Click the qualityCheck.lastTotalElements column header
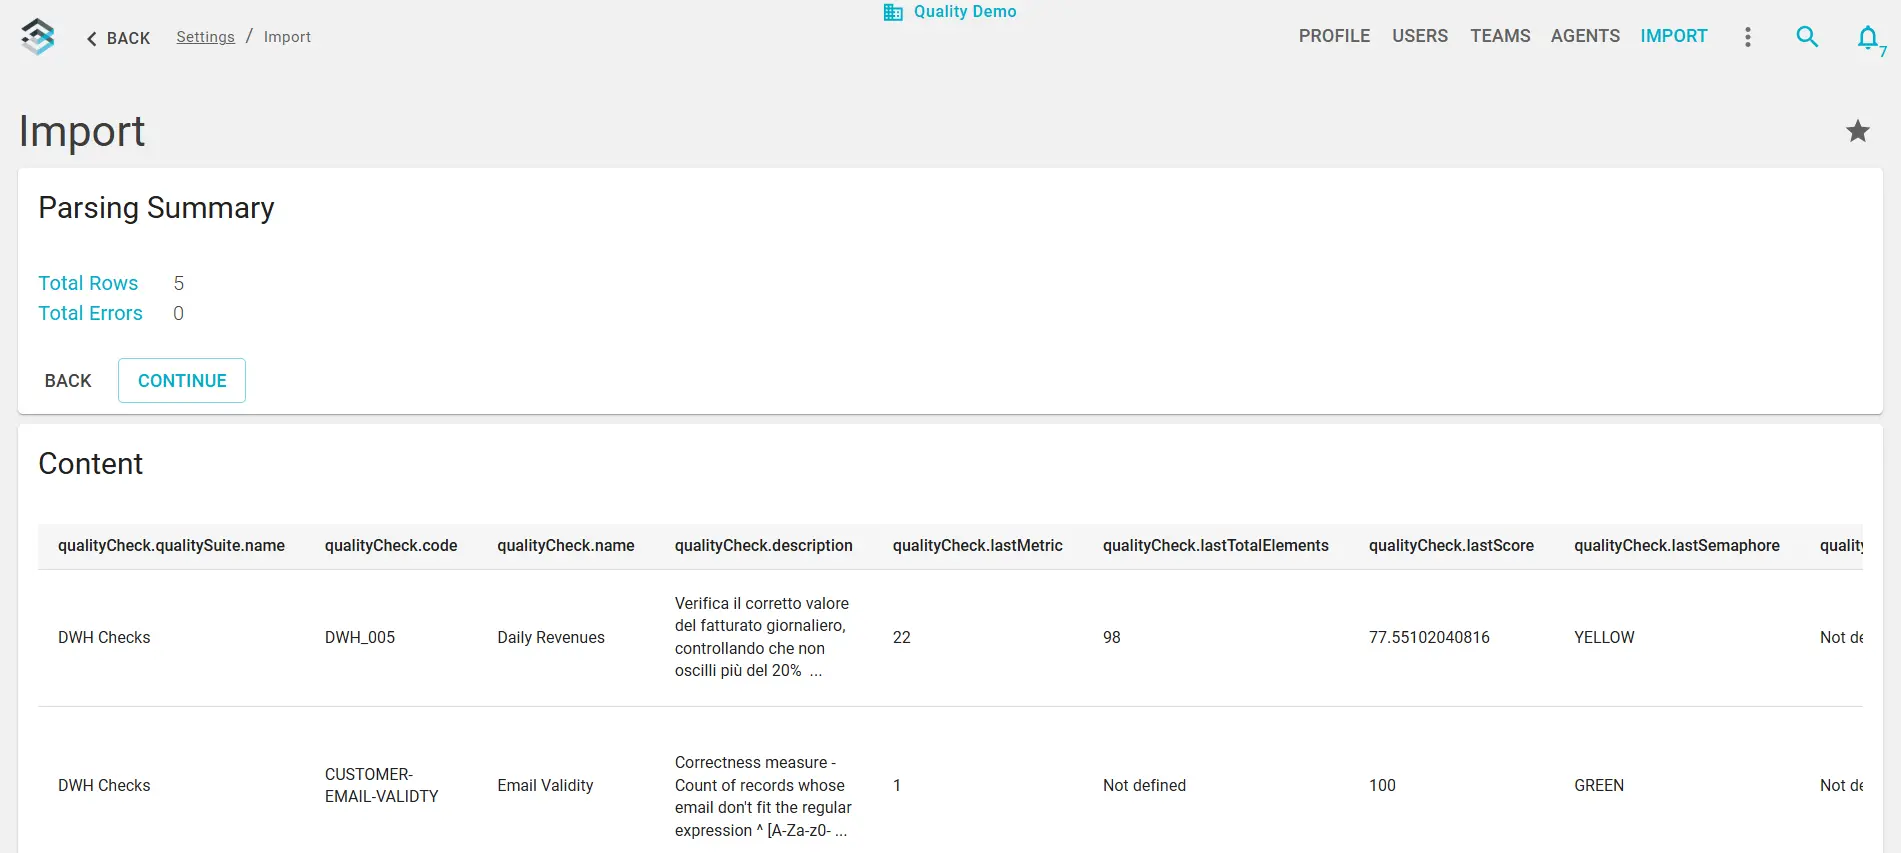The image size is (1901, 853). (1215, 546)
